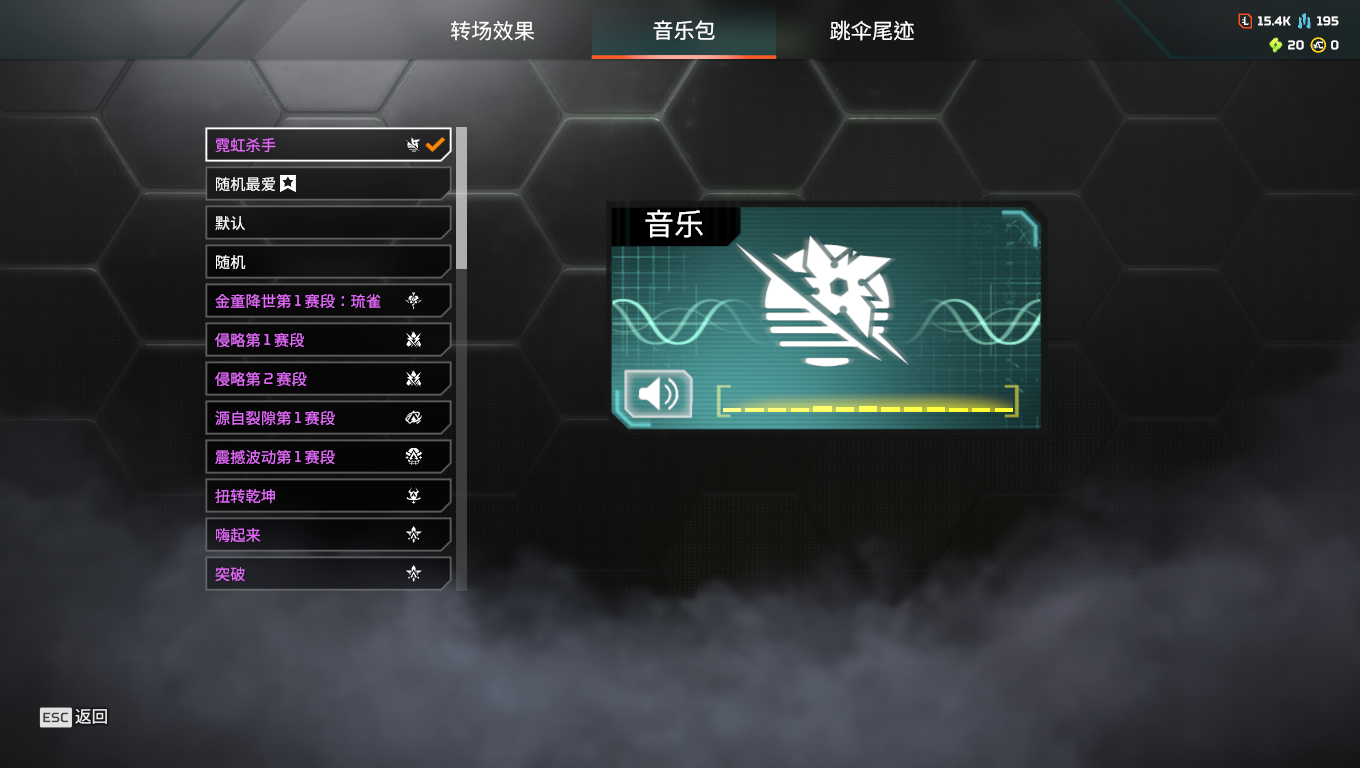Open the 音乐包 tab
The image size is (1360, 768).
tap(684, 31)
